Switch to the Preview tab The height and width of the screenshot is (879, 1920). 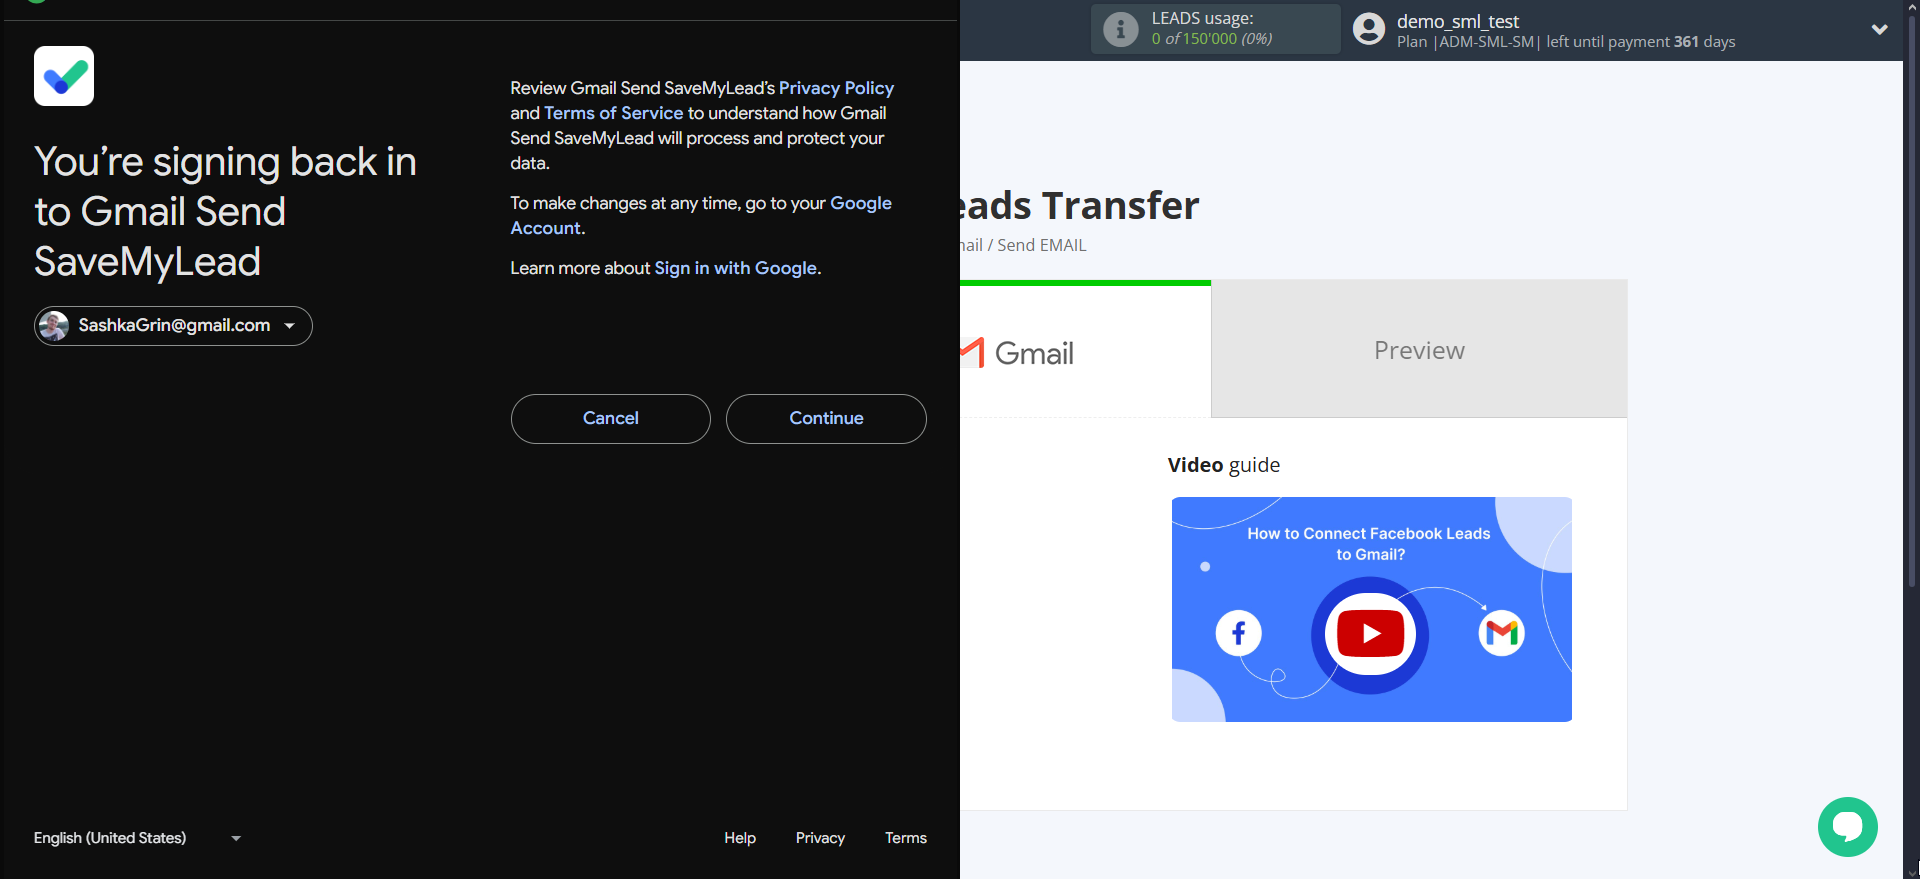coord(1418,350)
